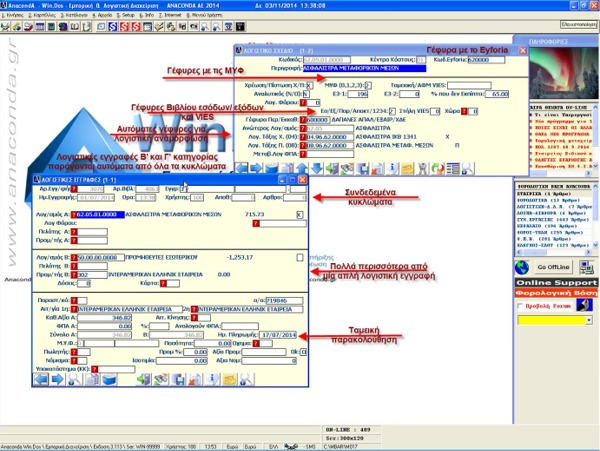Open the yellow dropdown under Προβολή Forum

[x=589, y=320]
